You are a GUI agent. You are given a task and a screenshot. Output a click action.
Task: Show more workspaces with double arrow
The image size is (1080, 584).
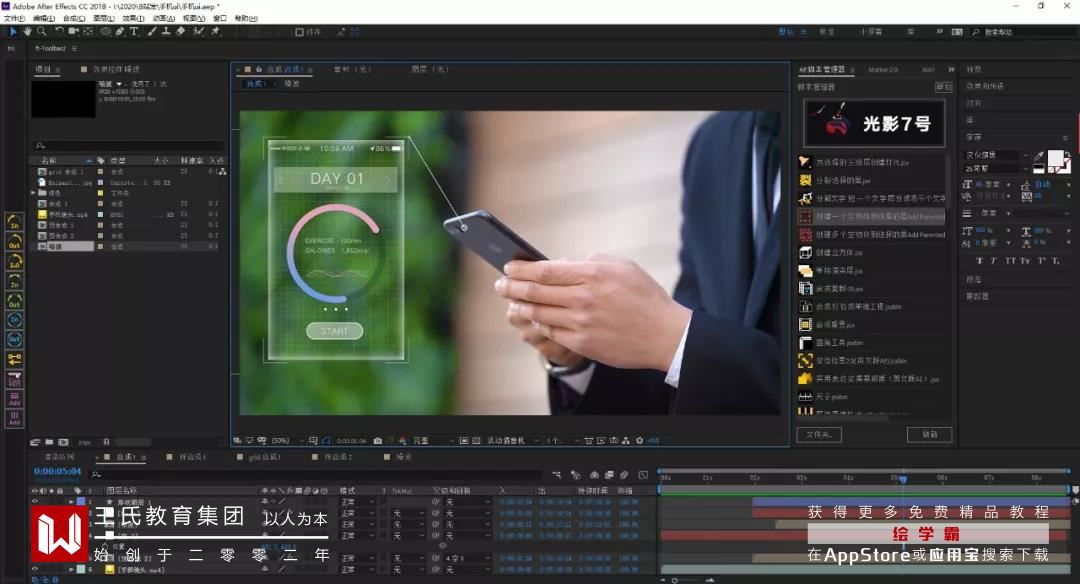click(x=939, y=32)
